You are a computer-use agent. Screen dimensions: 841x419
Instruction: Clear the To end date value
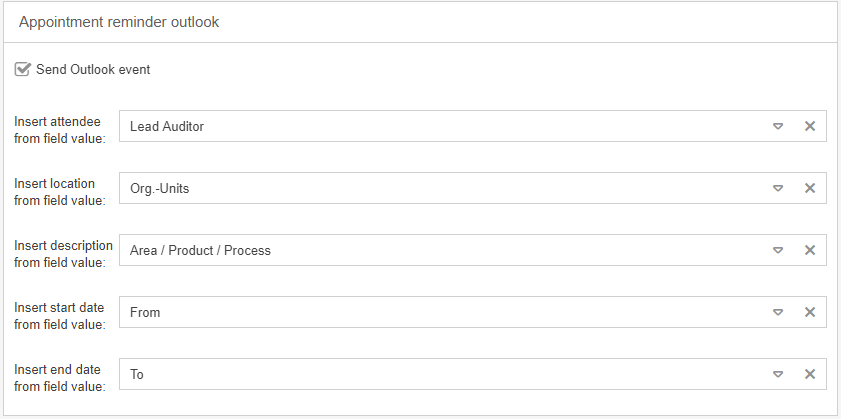(x=810, y=374)
